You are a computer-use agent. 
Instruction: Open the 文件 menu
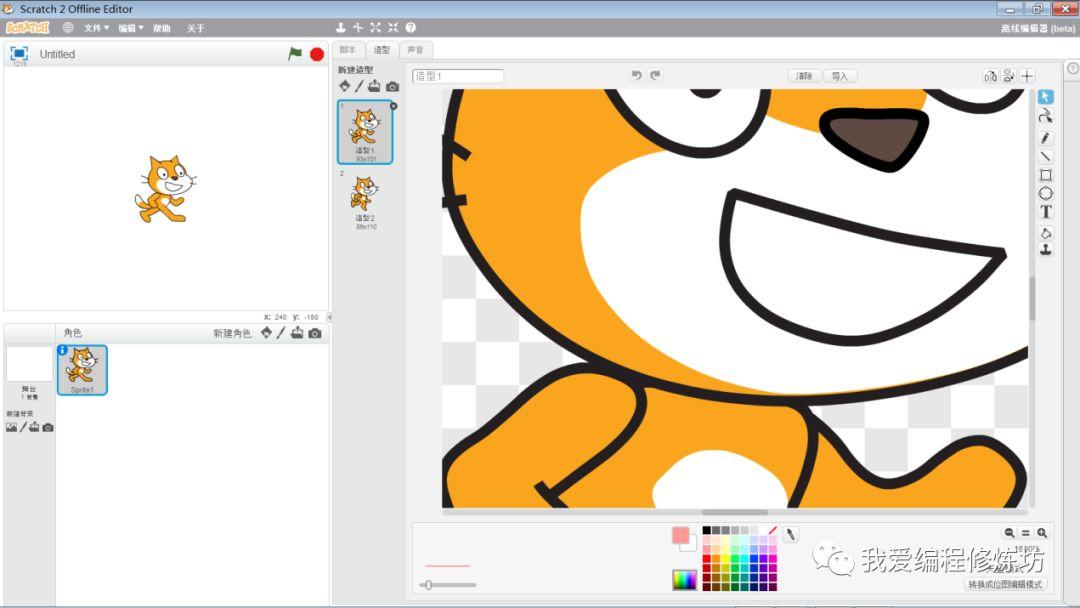96,28
